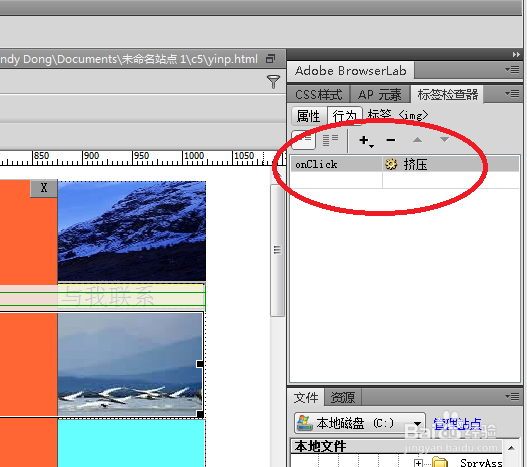
Task: Click the 850 mark on the horizontal ruler
Action: pos(41,156)
